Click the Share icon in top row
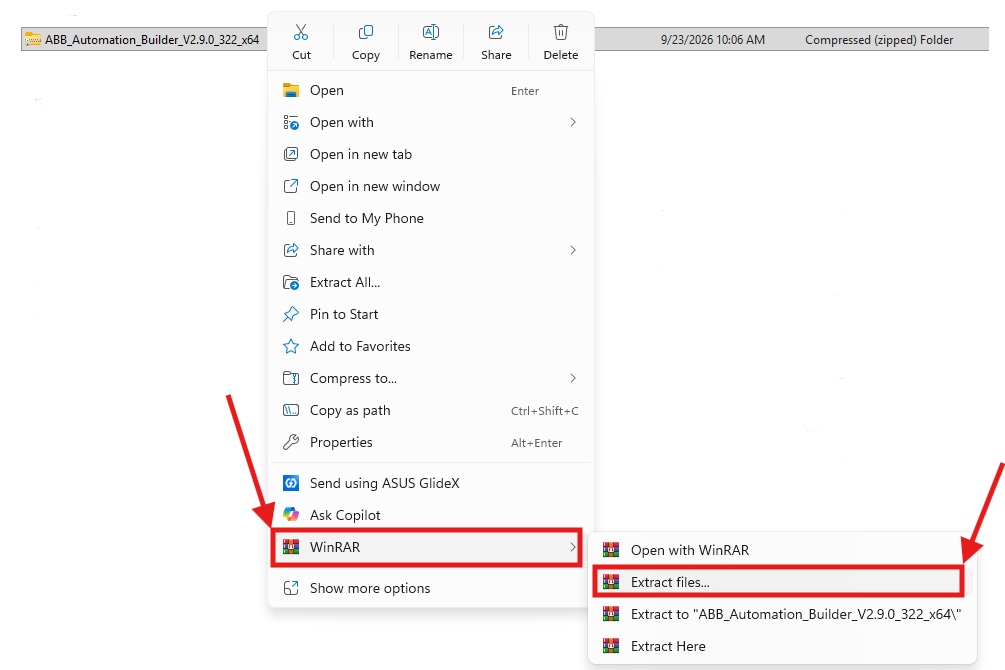The height and width of the screenshot is (670, 1005). tap(496, 32)
